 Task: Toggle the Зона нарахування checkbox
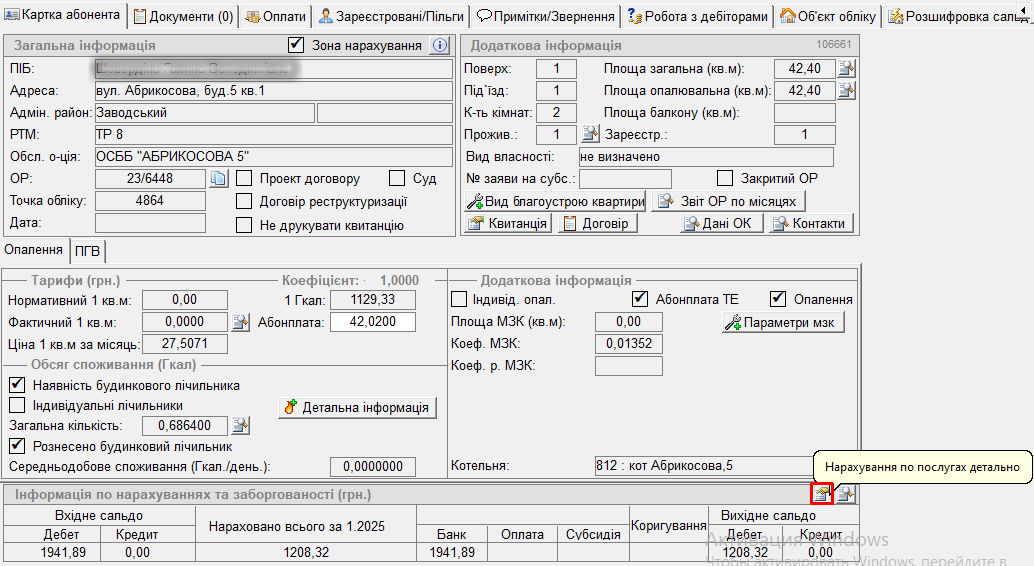(296, 45)
